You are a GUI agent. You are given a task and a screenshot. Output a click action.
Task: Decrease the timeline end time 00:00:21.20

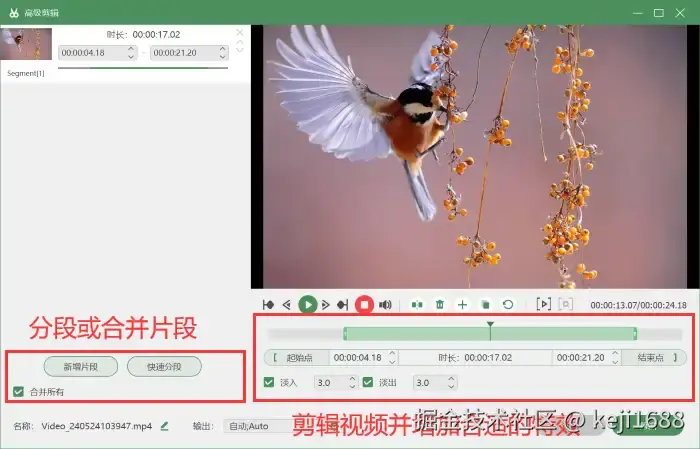tap(615, 361)
